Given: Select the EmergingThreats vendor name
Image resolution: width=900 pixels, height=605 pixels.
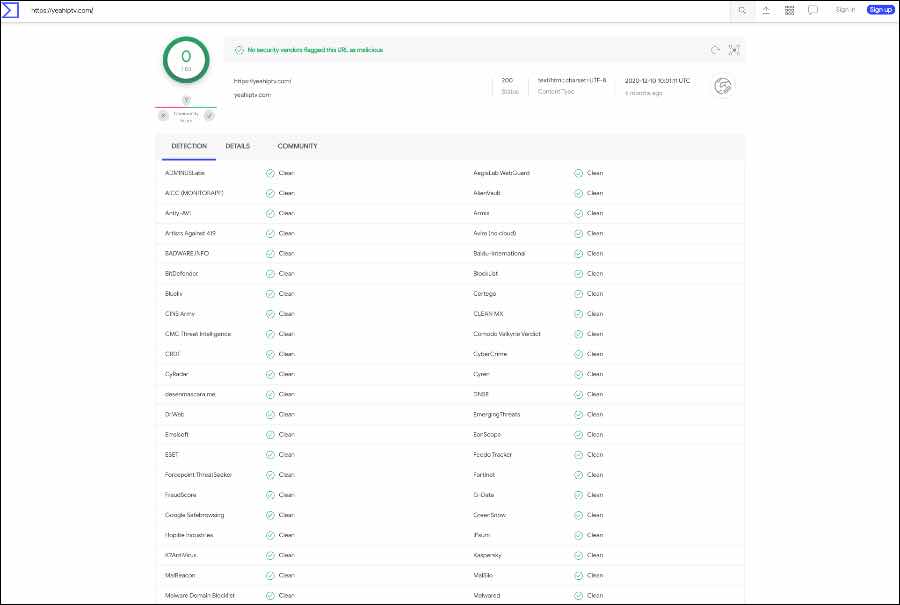Looking at the screenshot, I should point(496,414).
